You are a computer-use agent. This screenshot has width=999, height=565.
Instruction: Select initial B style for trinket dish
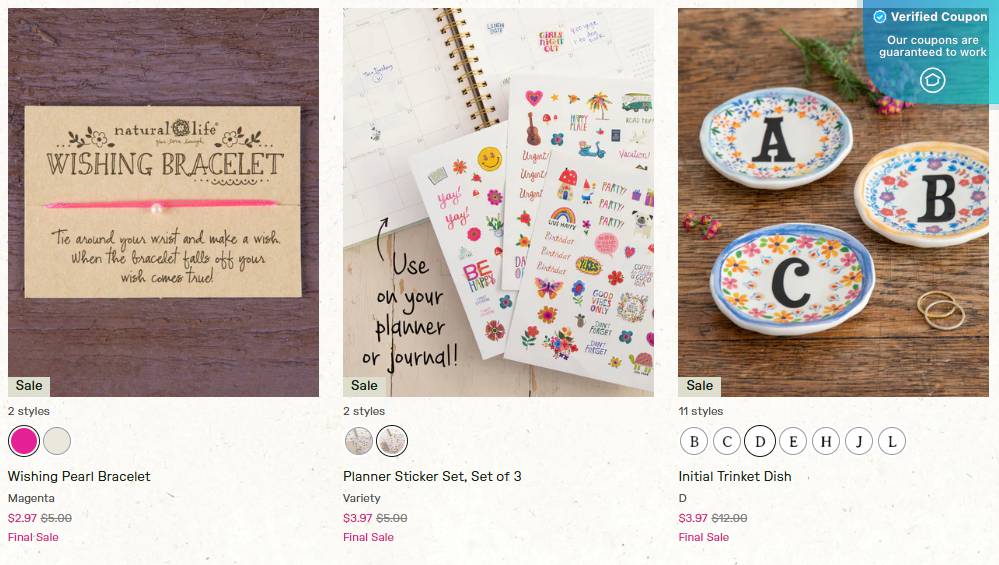coord(694,441)
